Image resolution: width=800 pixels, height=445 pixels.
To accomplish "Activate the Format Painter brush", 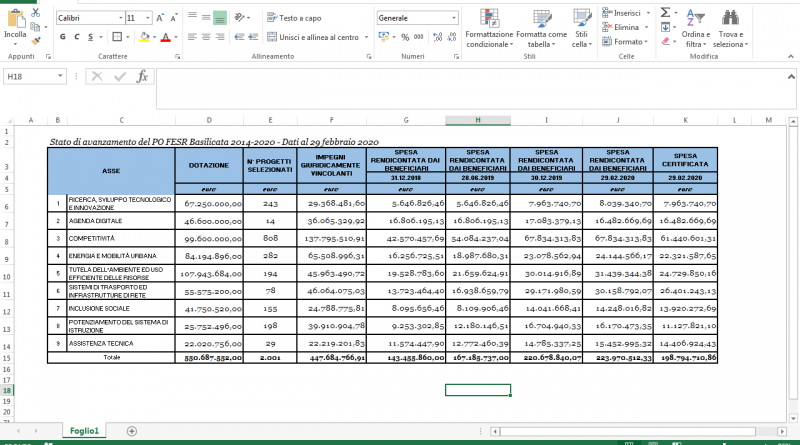I will pyautogui.click(x=35, y=40).
